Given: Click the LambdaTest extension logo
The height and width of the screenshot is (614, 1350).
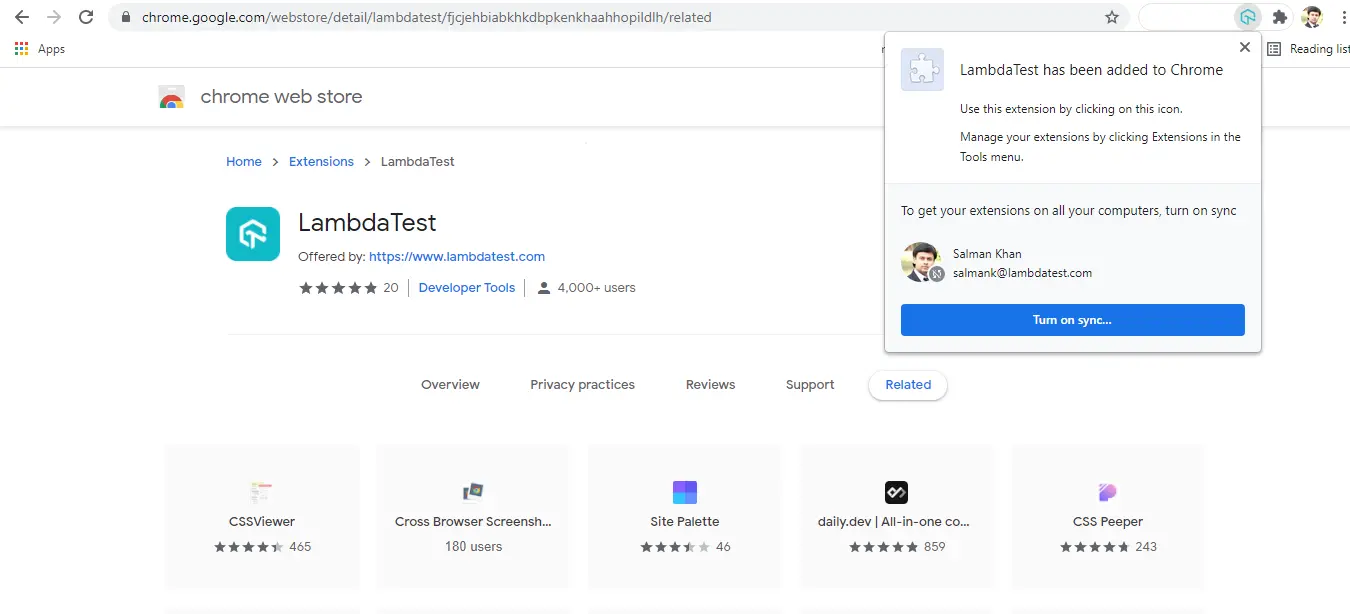Looking at the screenshot, I should tap(253, 234).
